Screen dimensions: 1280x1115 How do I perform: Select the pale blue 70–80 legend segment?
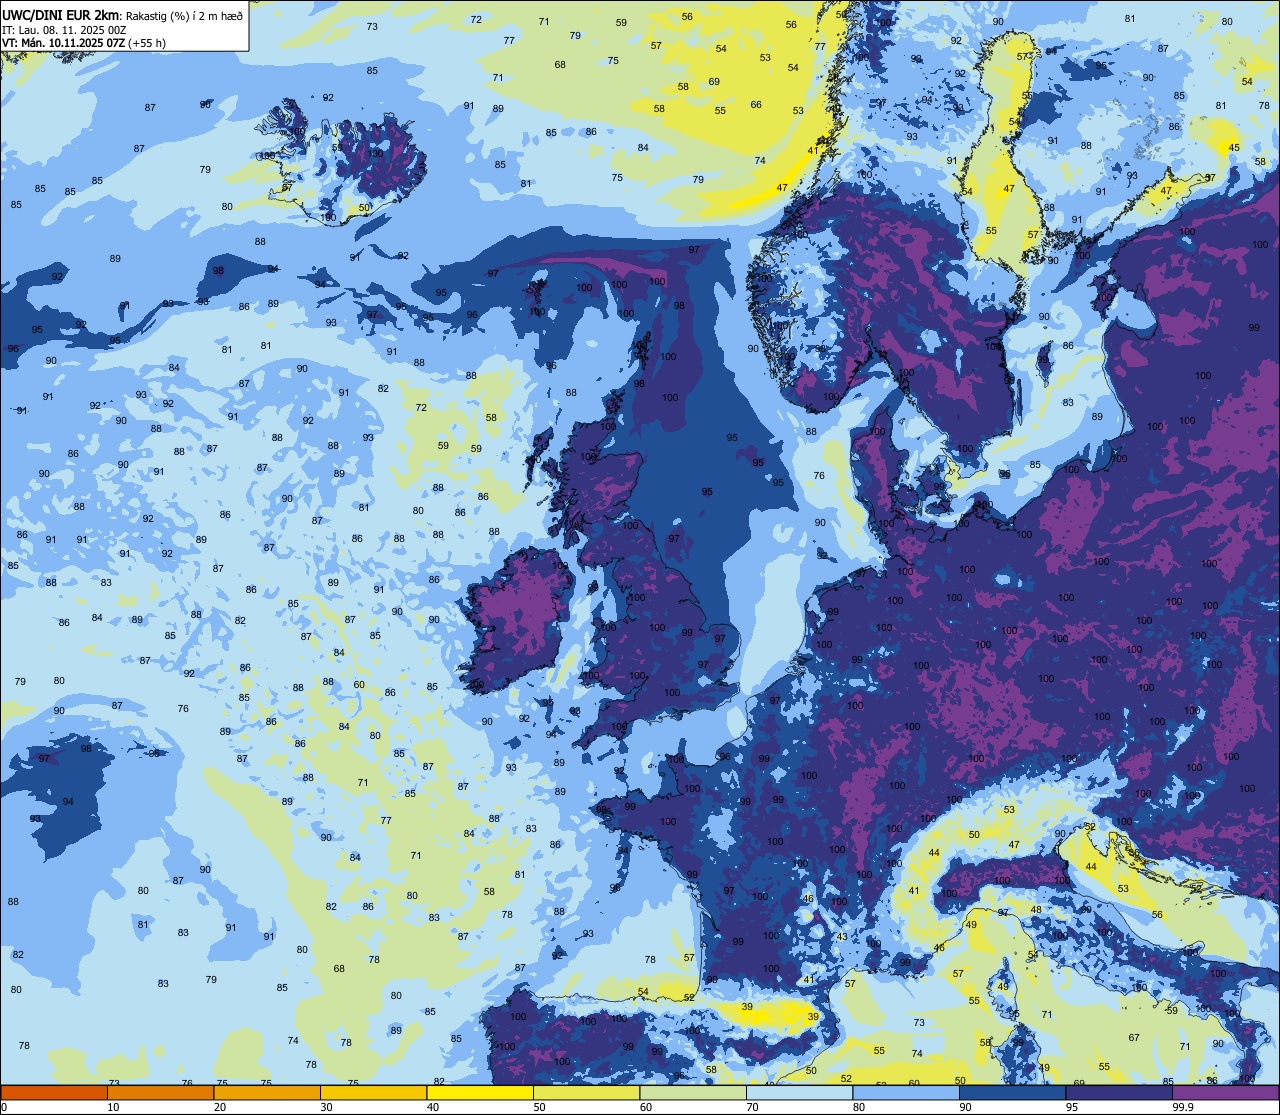[799, 1092]
